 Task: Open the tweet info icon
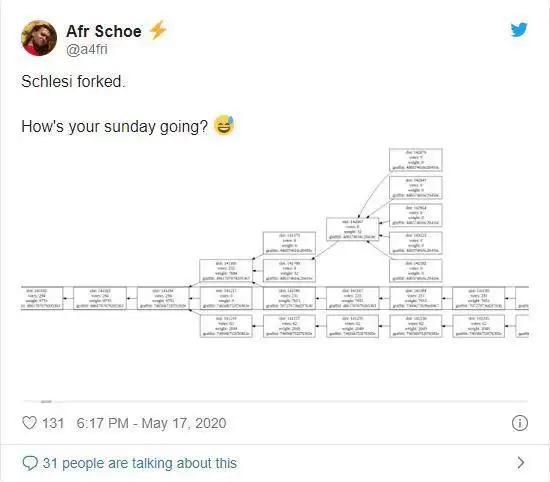[x=519, y=423]
